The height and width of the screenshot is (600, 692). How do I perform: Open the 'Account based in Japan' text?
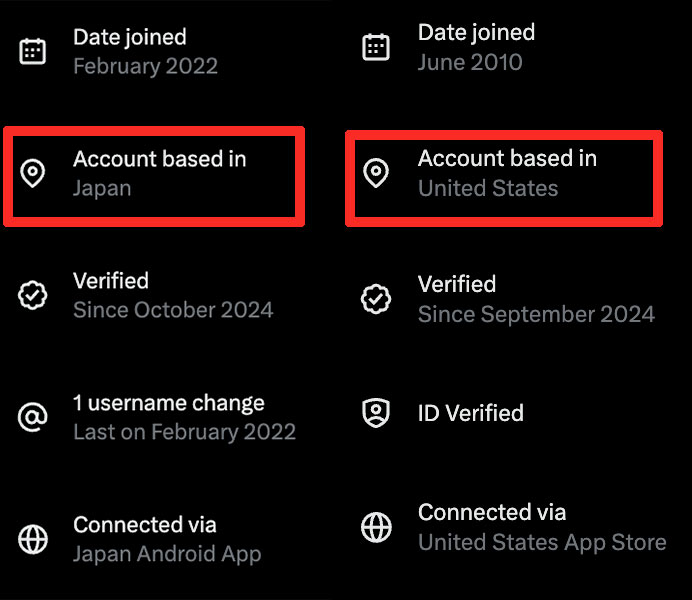[159, 173]
